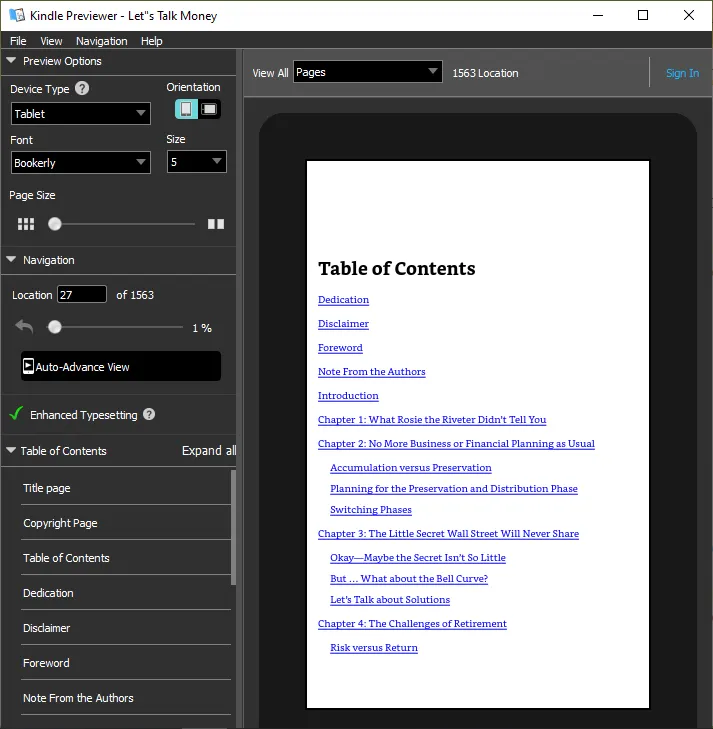Open the Navigation menu

click(102, 41)
